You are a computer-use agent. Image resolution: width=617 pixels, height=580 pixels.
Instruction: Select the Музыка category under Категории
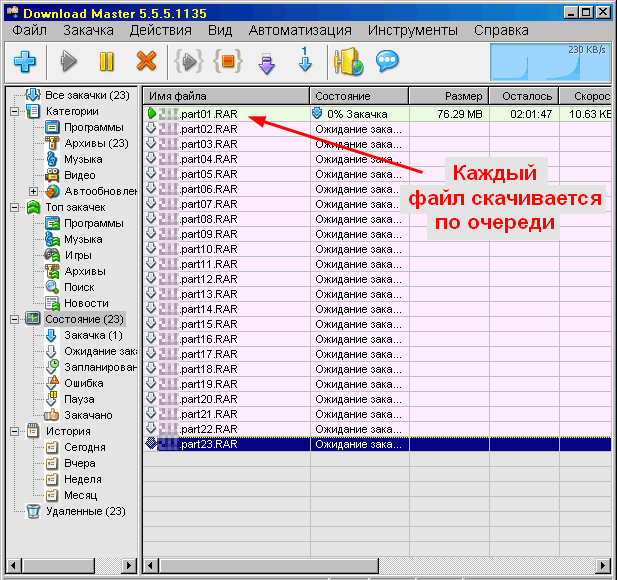pos(83,159)
